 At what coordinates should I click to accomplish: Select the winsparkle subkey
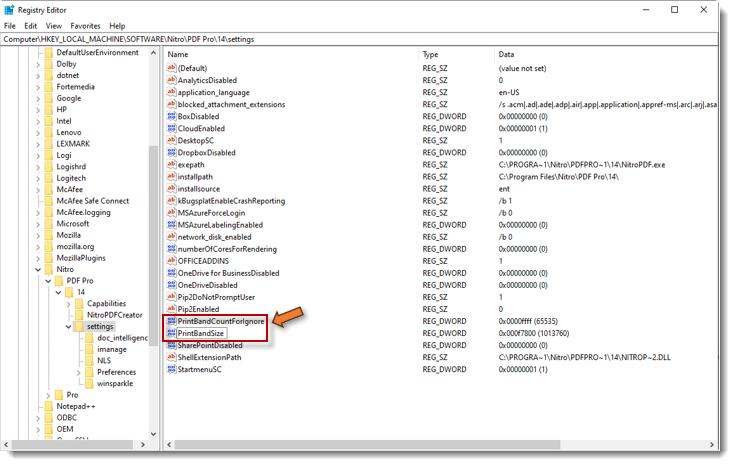tap(115, 383)
